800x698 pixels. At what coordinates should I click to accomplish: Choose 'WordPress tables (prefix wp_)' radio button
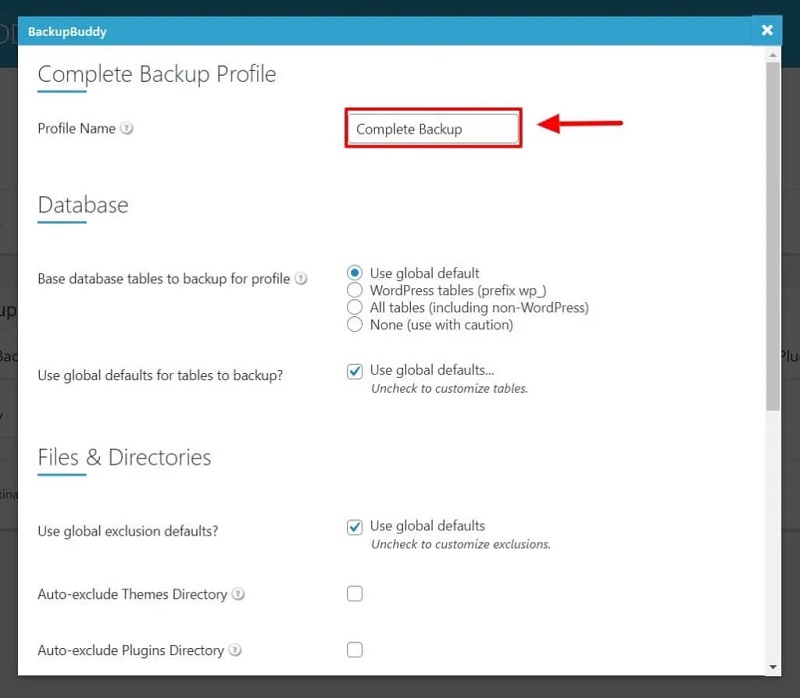[x=355, y=290]
